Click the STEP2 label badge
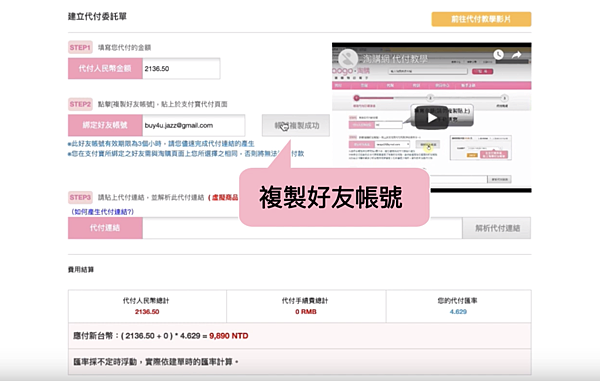The image size is (600, 381). pos(80,104)
